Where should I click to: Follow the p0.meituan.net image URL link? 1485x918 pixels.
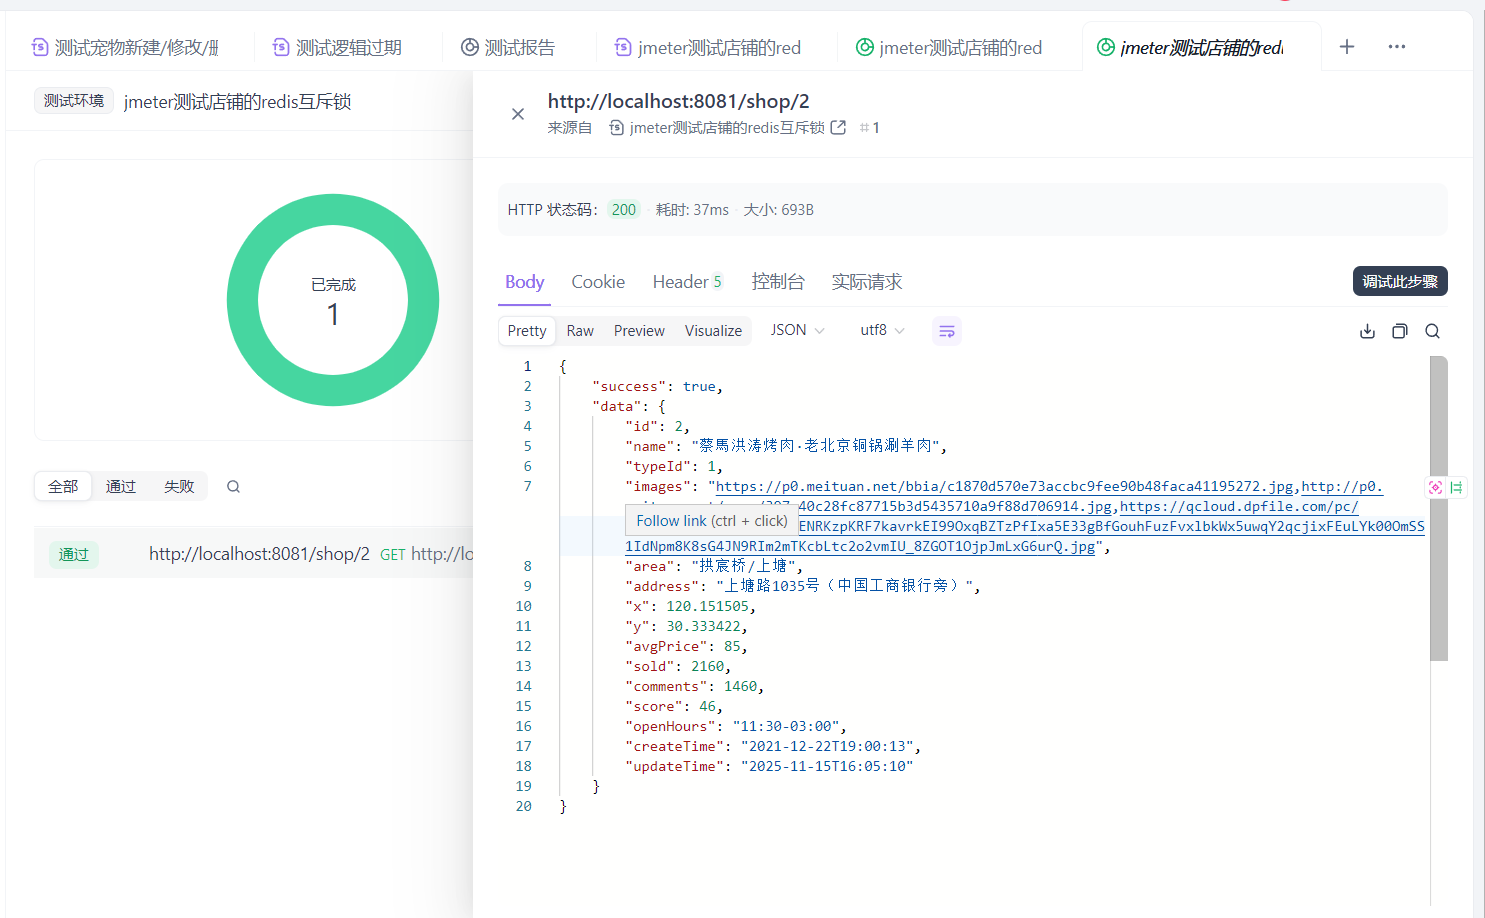pyautogui.click(x=1005, y=487)
